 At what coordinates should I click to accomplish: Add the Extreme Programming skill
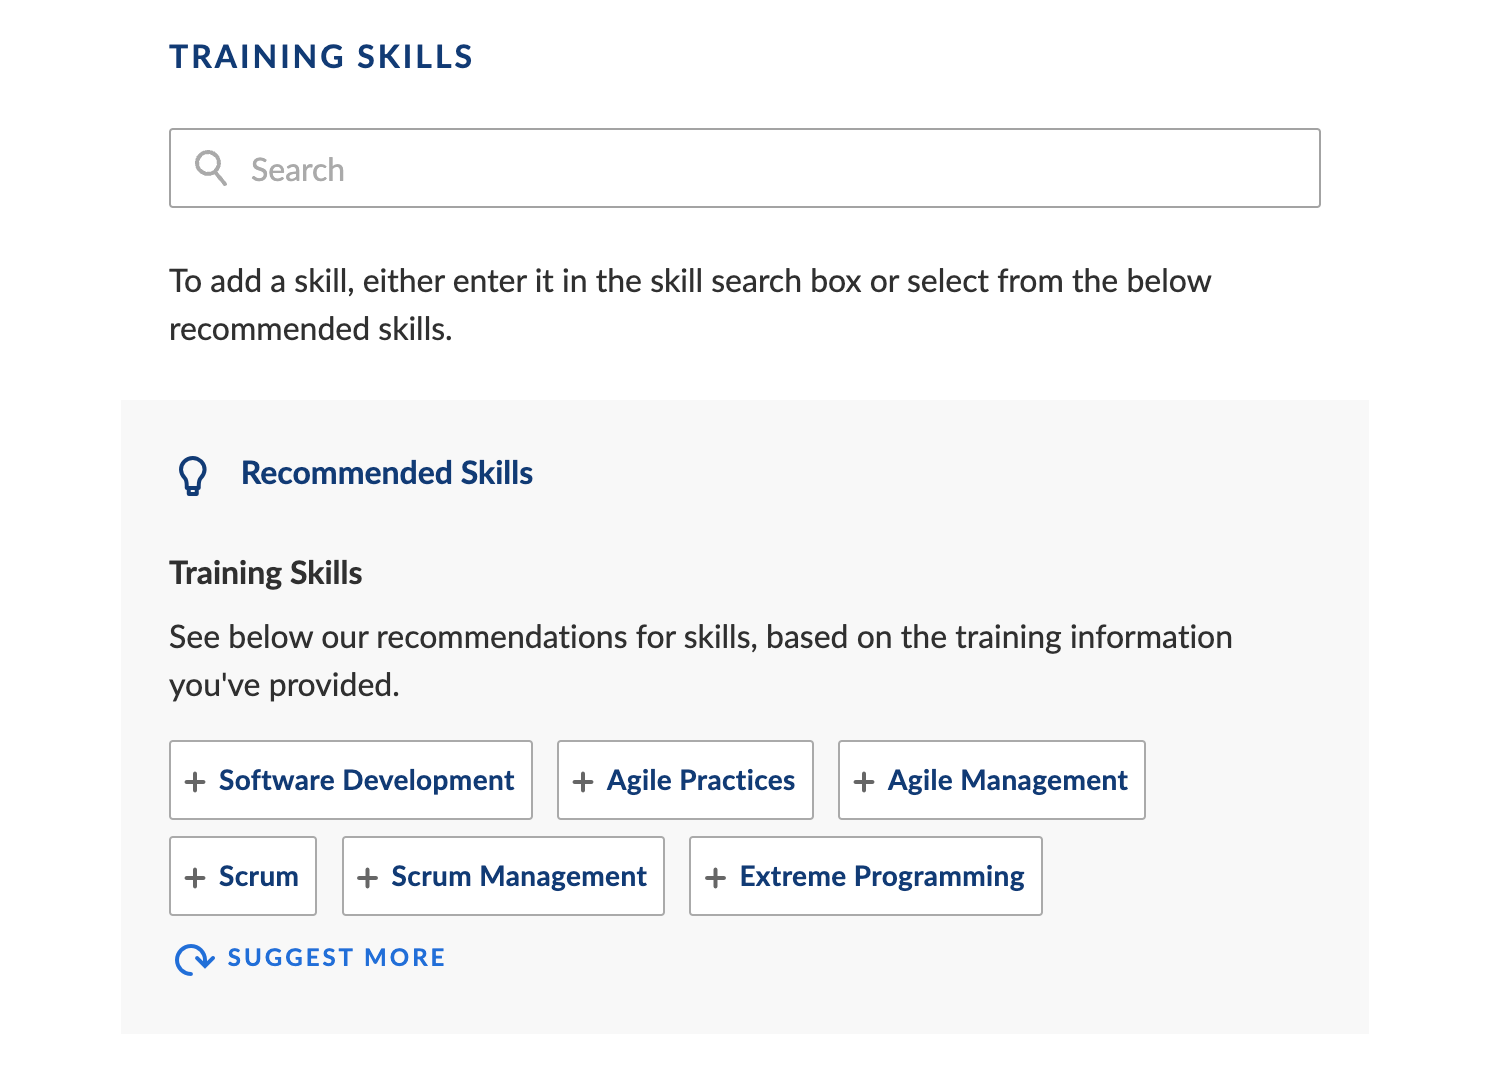[x=866, y=876]
